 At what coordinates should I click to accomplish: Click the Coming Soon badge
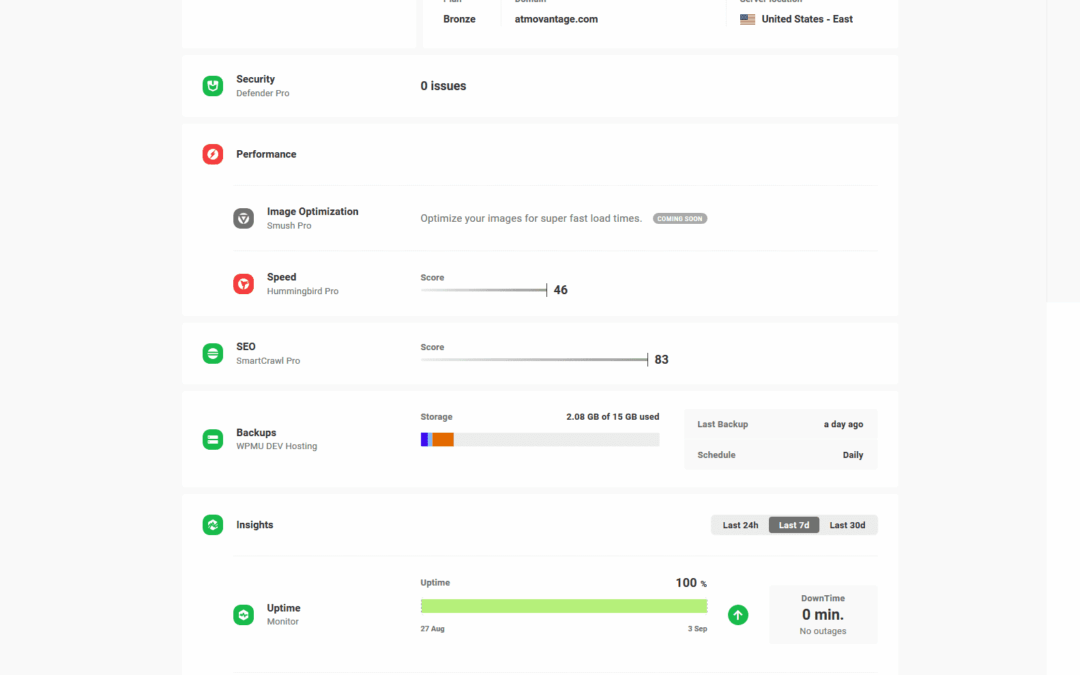tap(680, 218)
